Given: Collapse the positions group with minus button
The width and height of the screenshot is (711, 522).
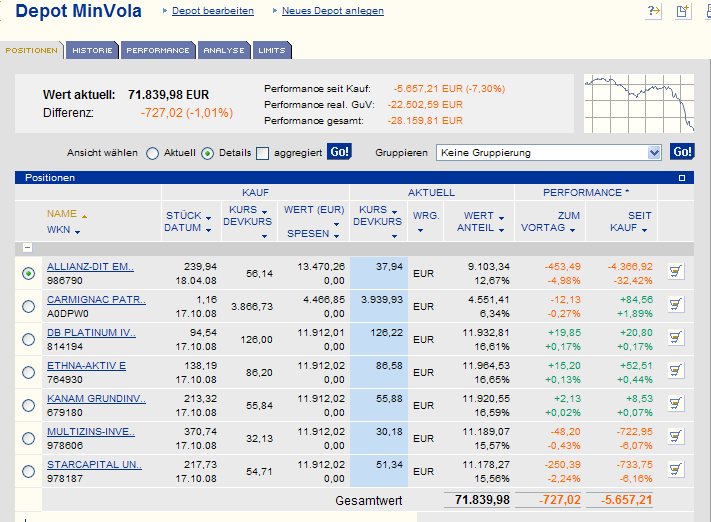Looking at the screenshot, I should coord(28,247).
